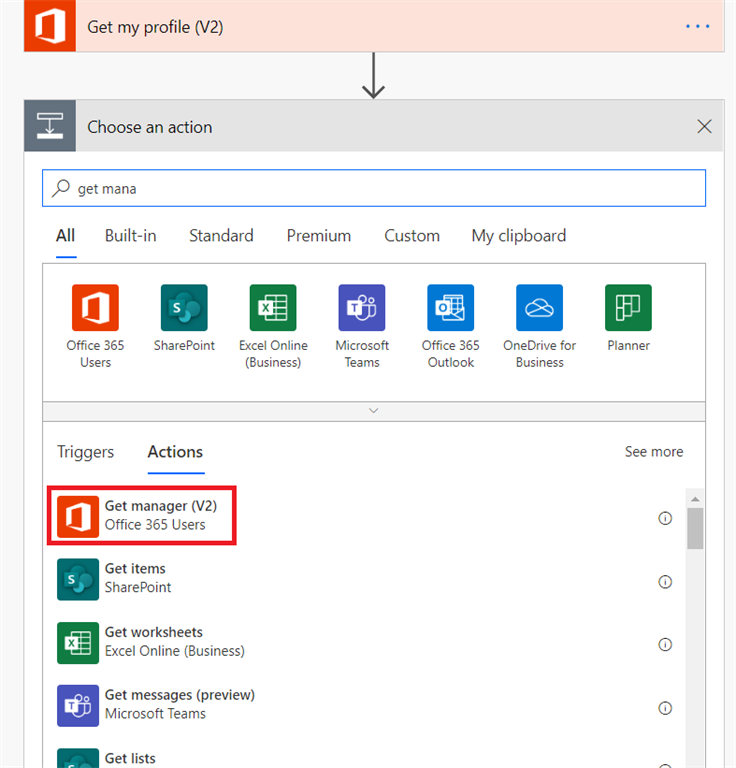736x768 pixels.
Task: Click the magnifier search icon
Action: 61,188
